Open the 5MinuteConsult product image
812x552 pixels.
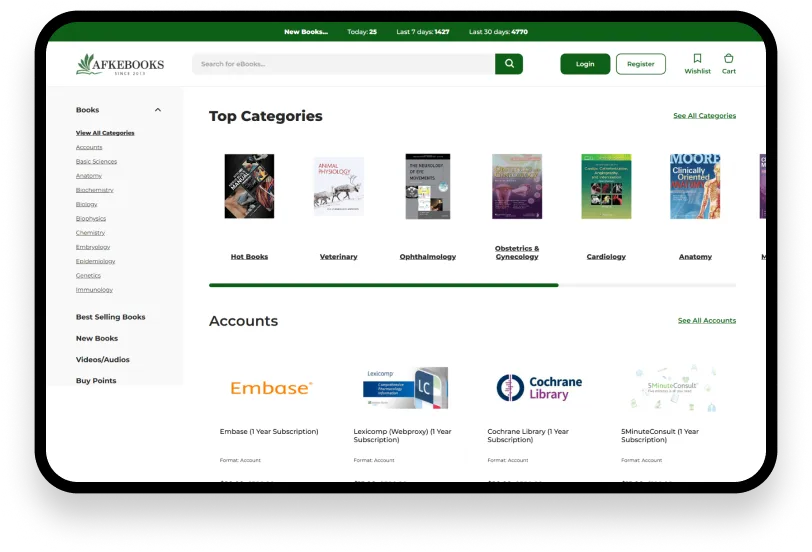click(673, 388)
